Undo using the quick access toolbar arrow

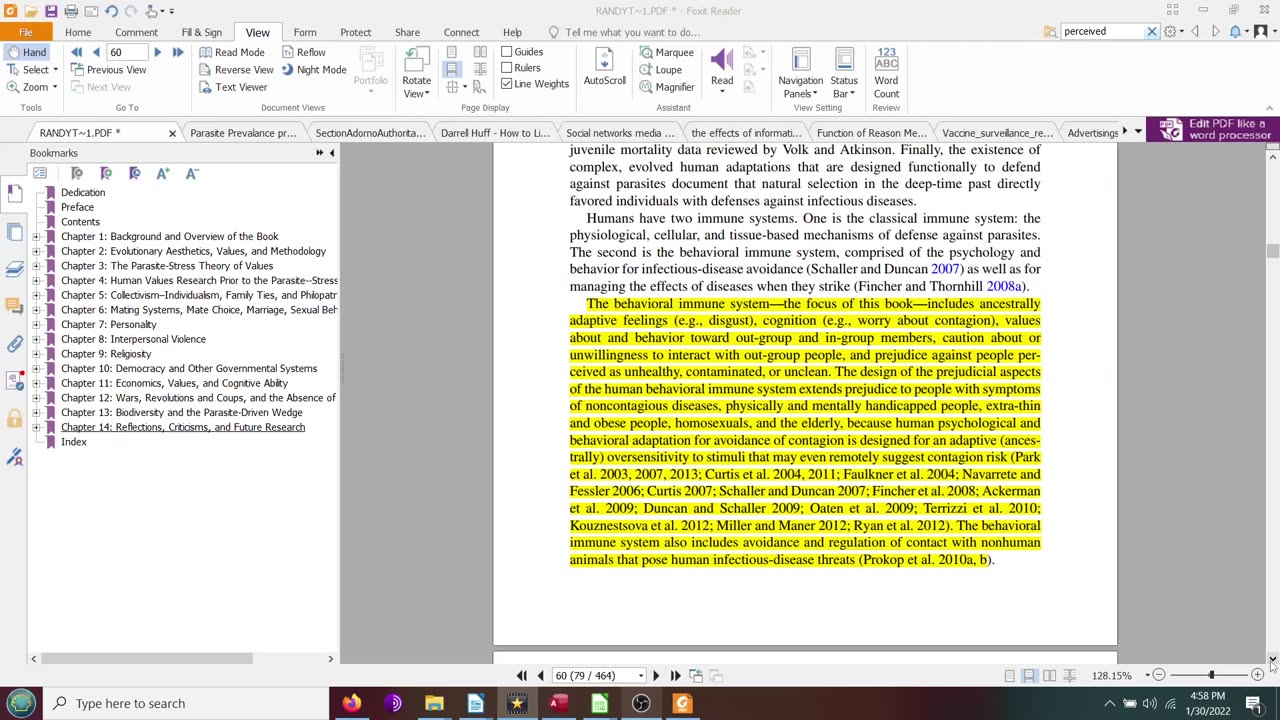pyautogui.click(x=111, y=11)
